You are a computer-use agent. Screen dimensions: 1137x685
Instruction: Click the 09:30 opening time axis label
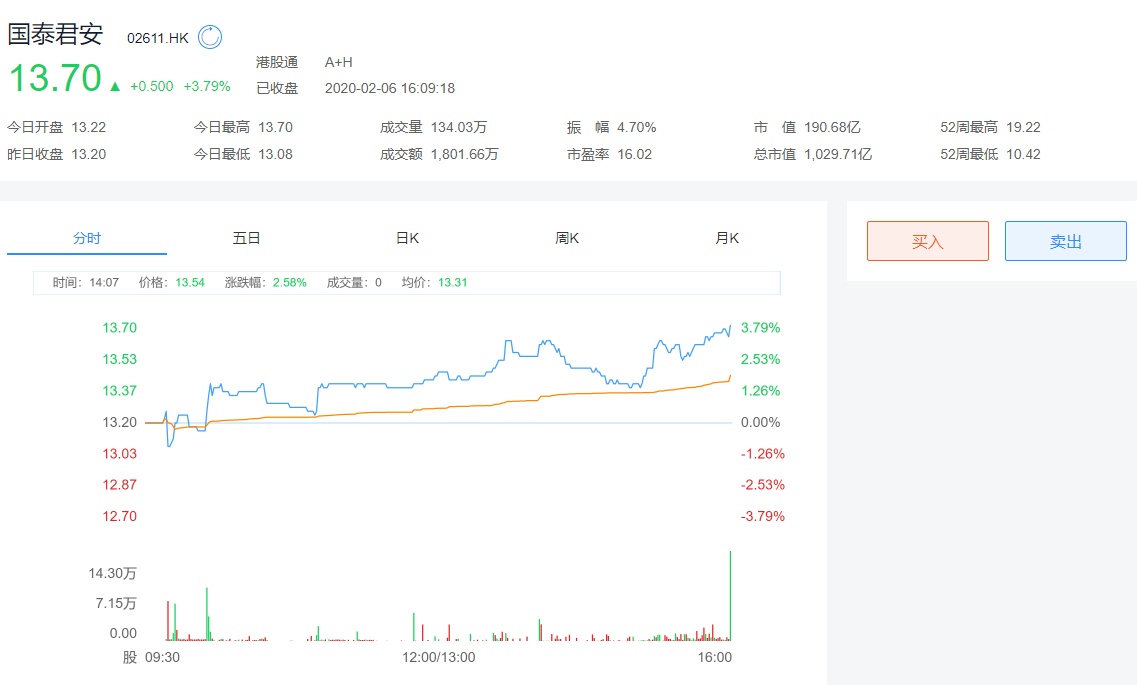coord(162,657)
